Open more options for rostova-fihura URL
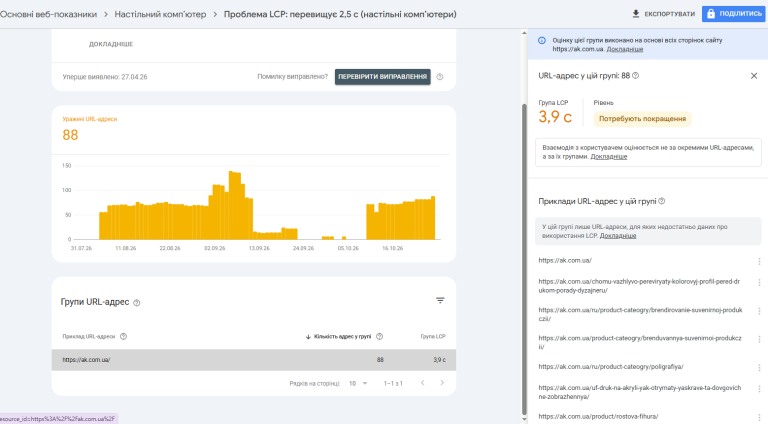Image resolution: width=768 pixels, height=424 pixels. [759, 417]
